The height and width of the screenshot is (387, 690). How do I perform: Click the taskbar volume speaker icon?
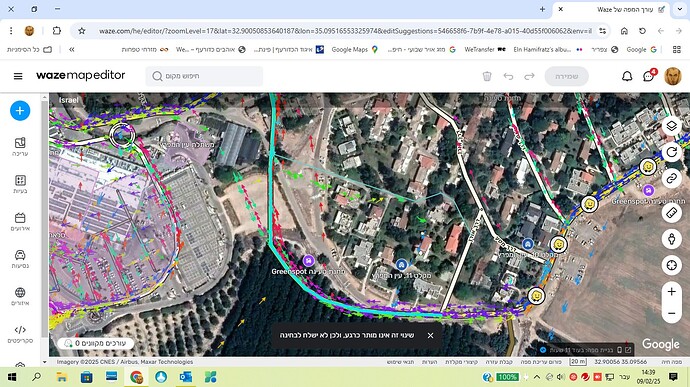(x=561, y=377)
